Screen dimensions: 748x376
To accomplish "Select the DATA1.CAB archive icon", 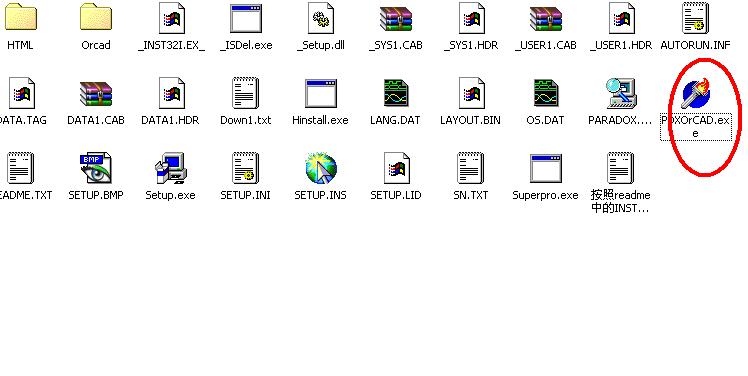I will tap(95, 93).
